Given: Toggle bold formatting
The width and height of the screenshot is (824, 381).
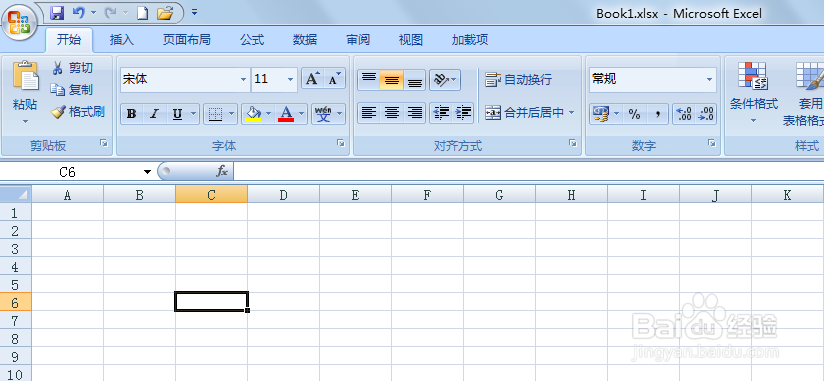Looking at the screenshot, I should point(131,114).
